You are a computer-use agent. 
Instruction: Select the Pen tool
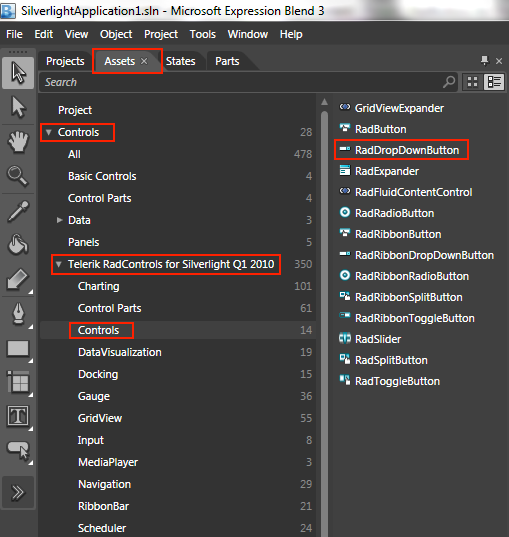pos(18,314)
